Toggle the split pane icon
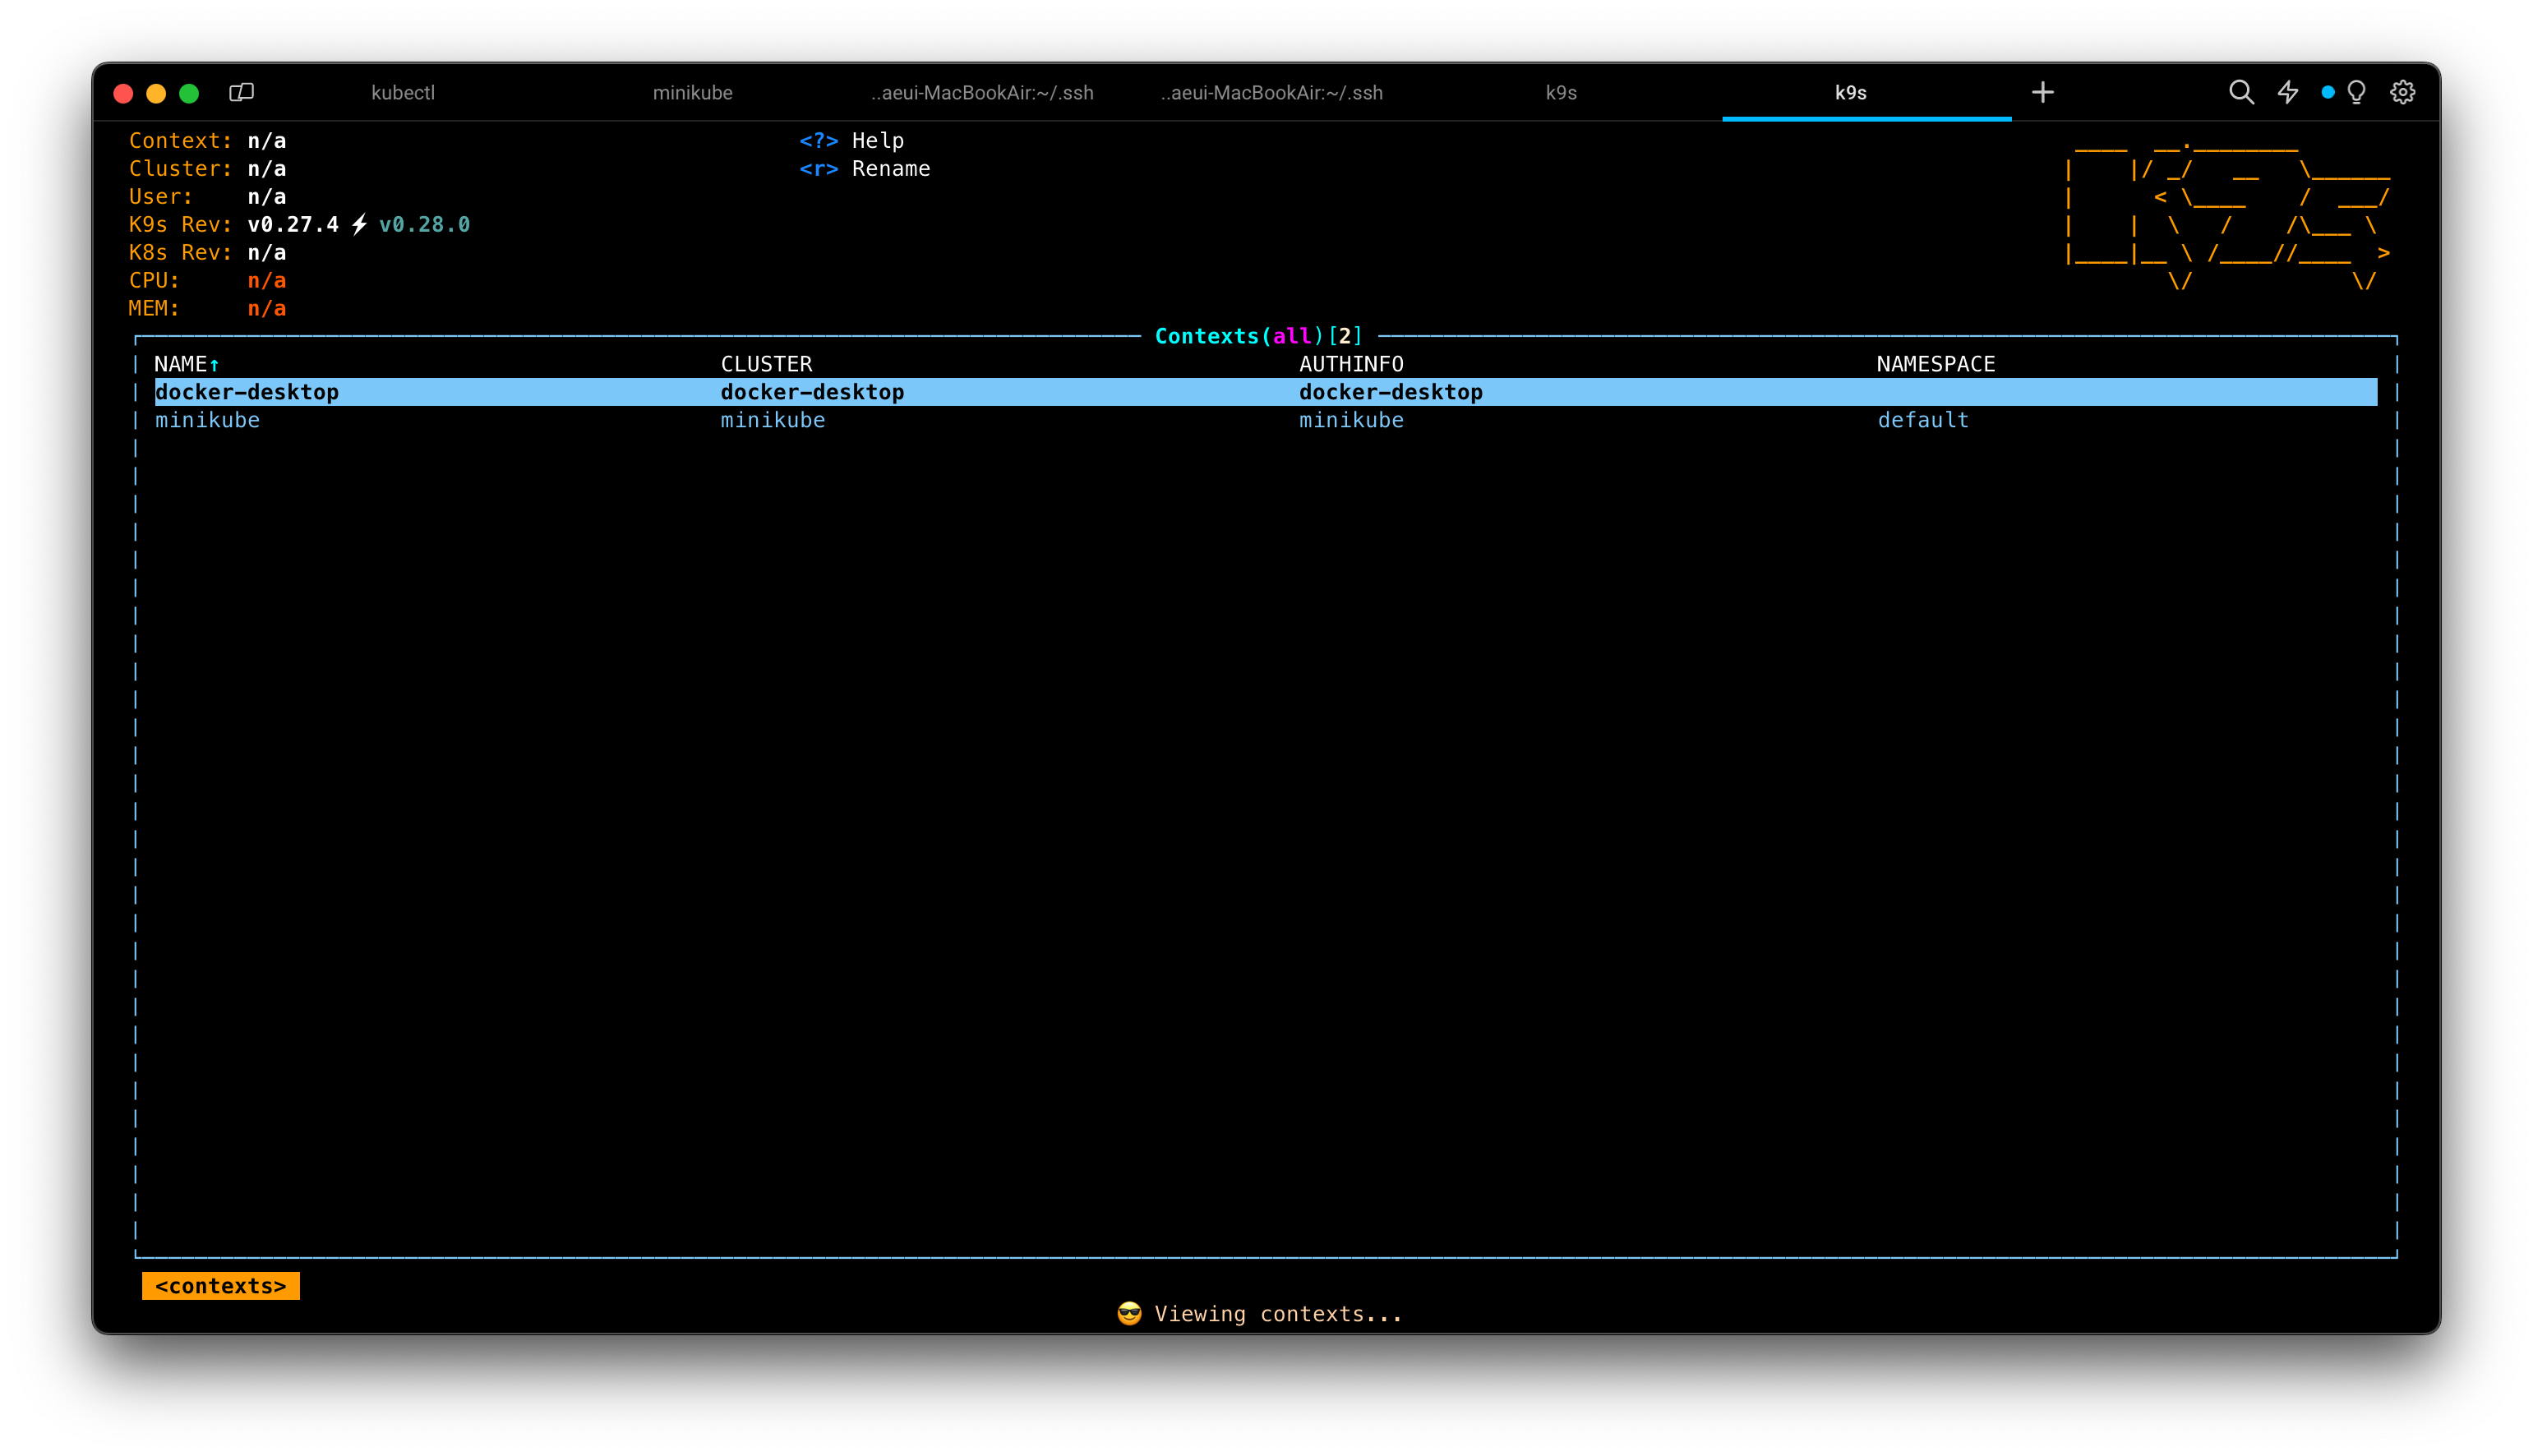 241,93
